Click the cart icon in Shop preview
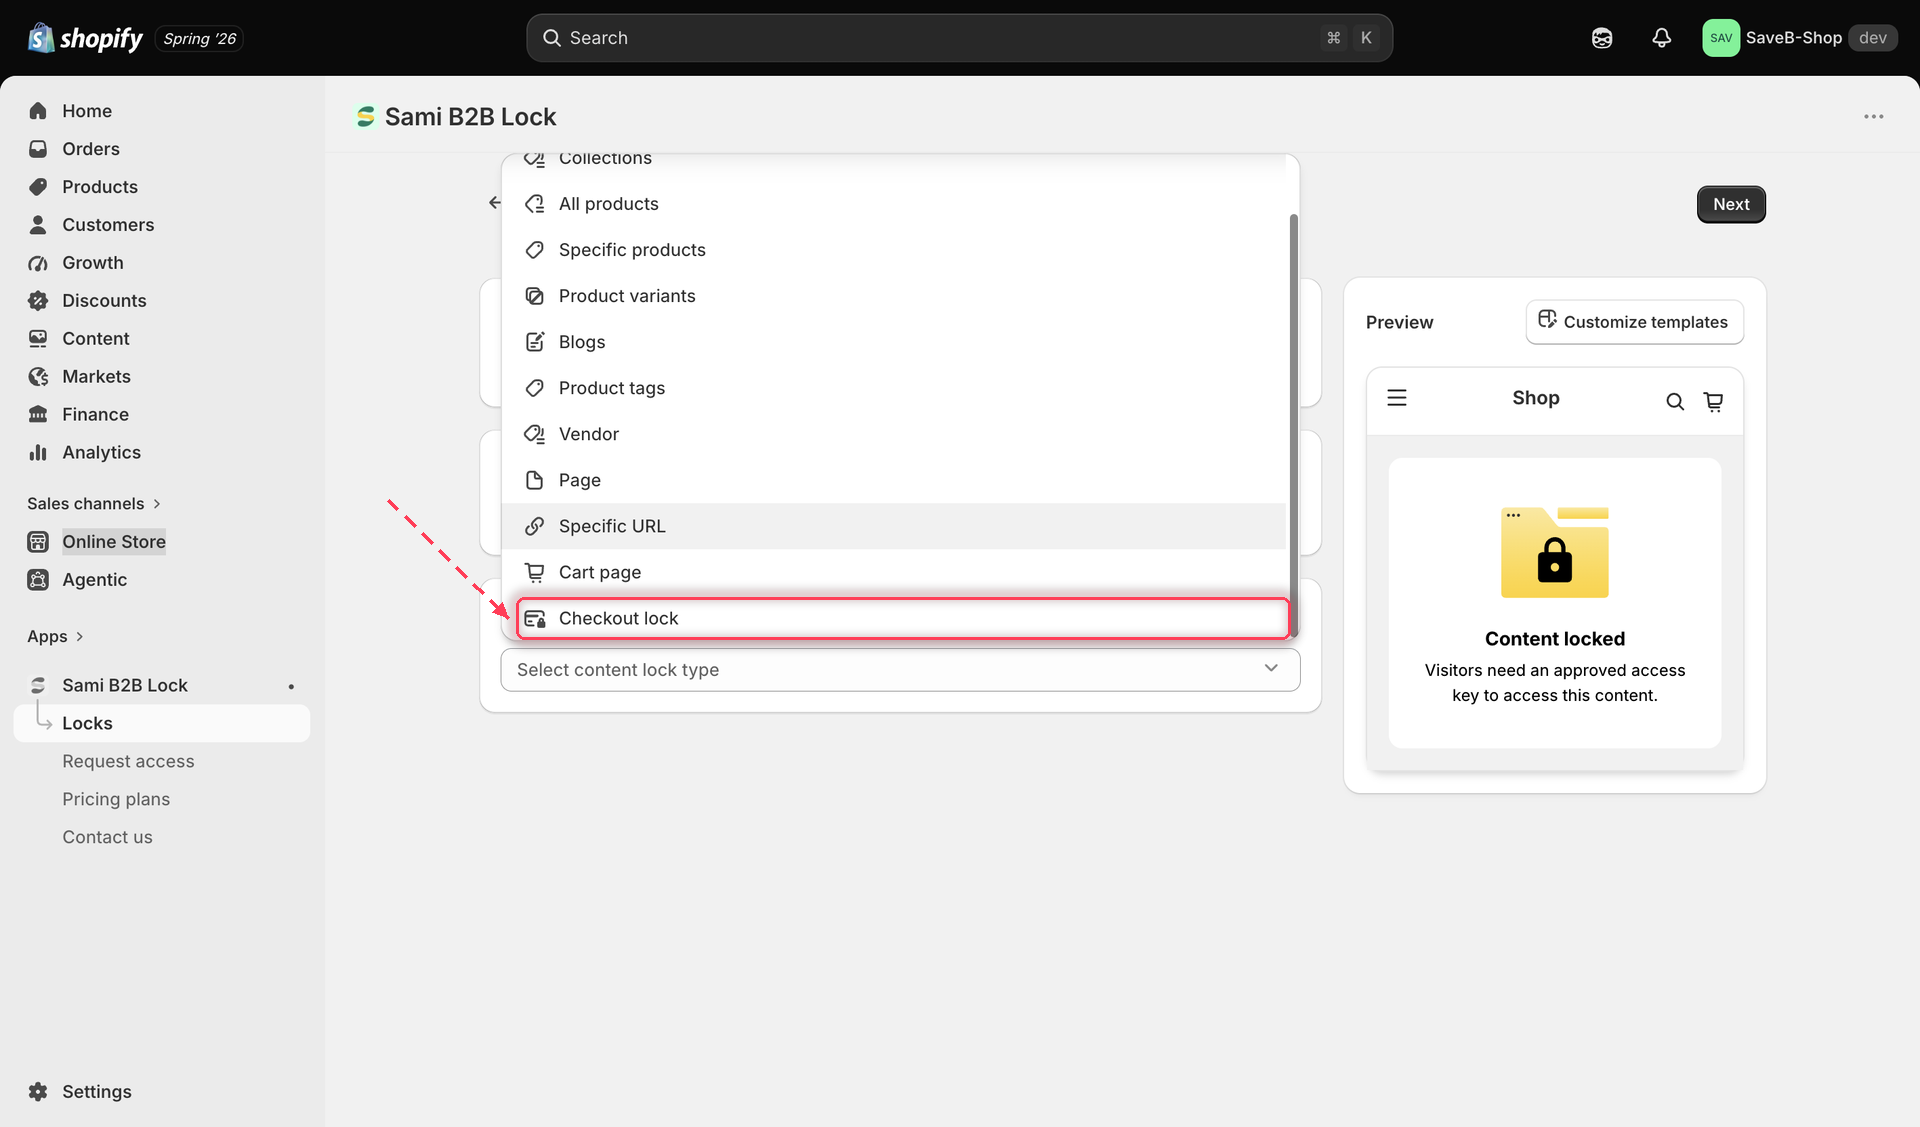This screenshot has width=1920, height=1127. [x=1713, y=402]
